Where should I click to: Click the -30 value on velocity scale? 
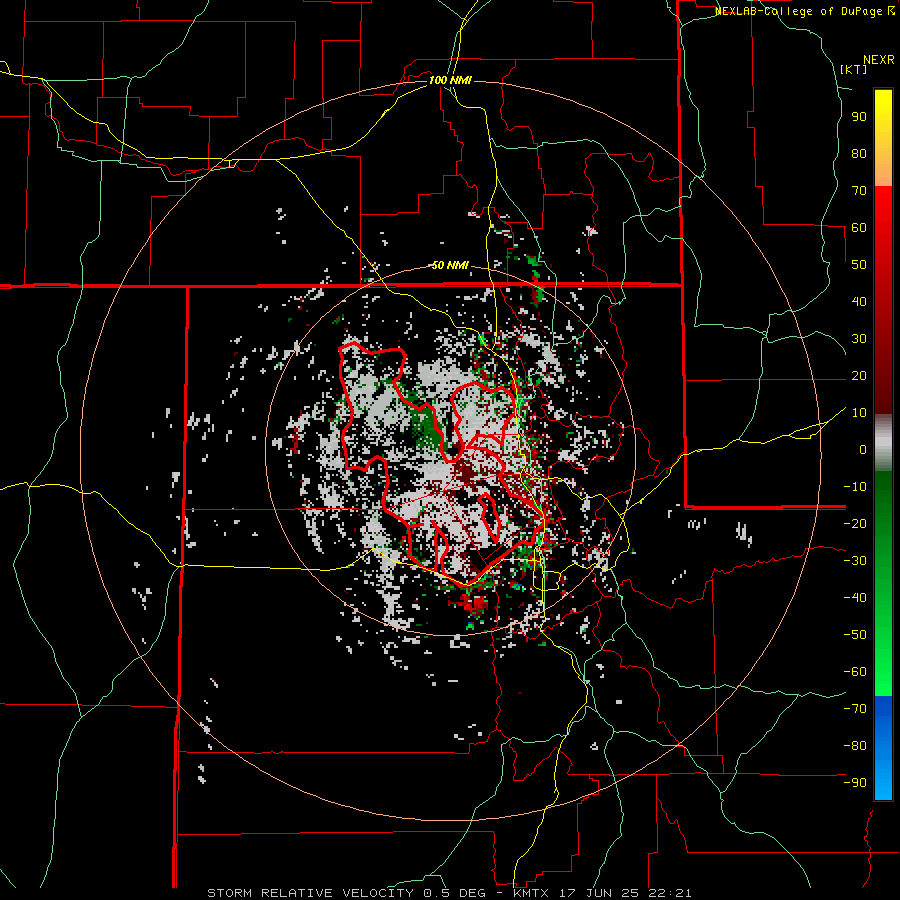click(855, 561)
